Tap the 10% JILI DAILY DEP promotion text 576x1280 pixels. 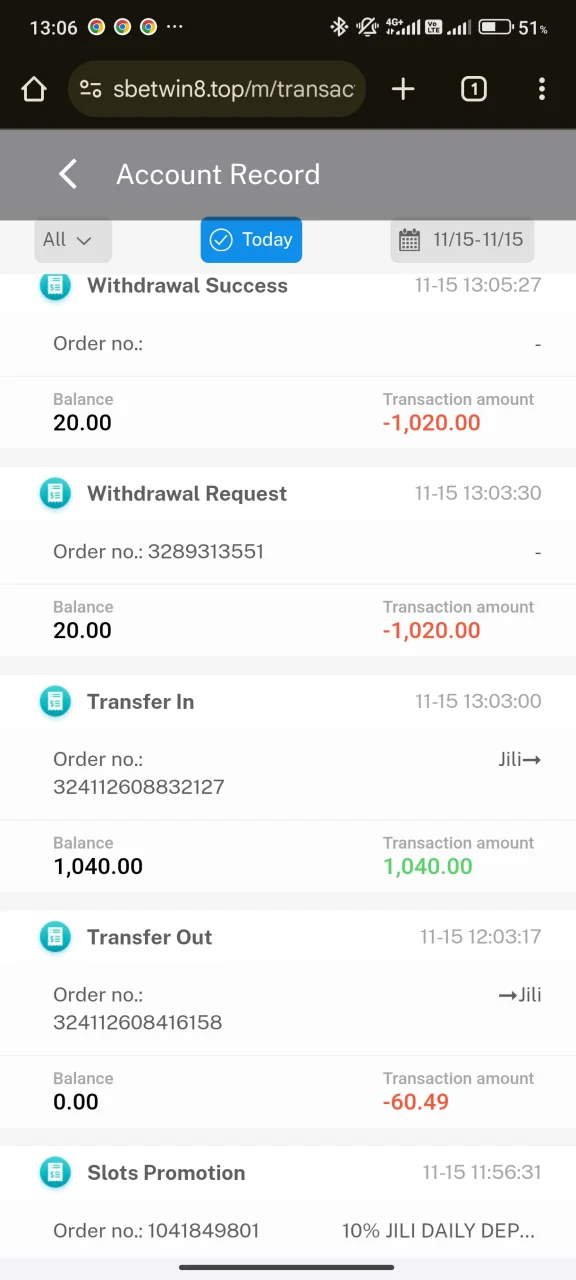[x=438, y=1231]
